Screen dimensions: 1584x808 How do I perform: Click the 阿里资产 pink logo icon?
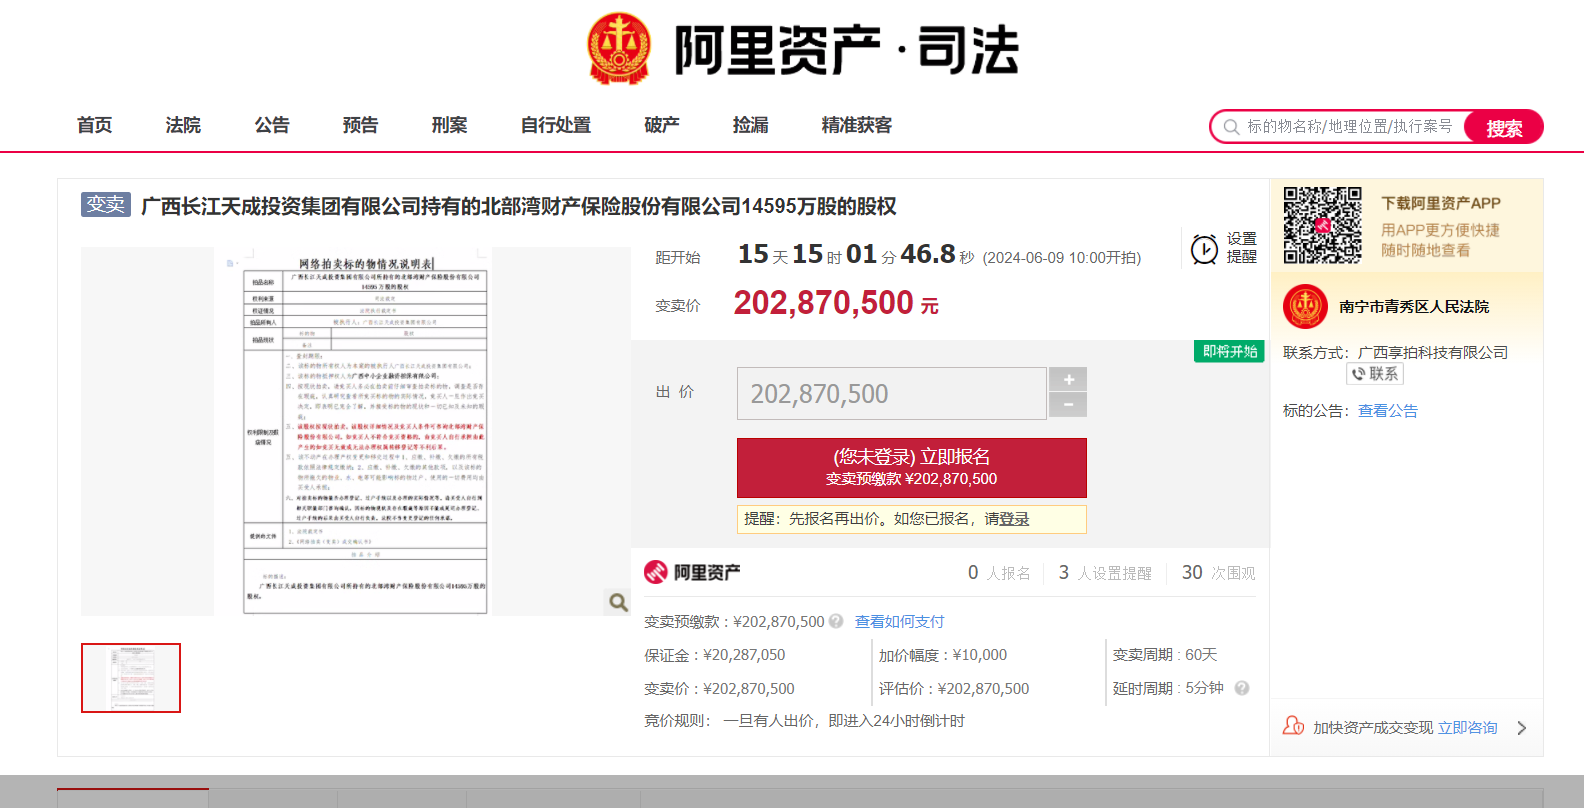coord(656,572)
